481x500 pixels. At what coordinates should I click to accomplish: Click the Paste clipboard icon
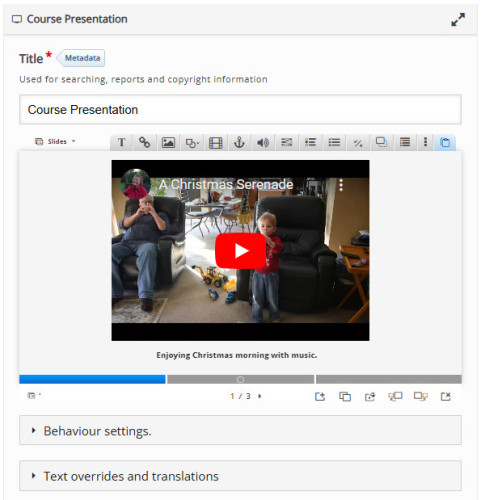[445, 143]
